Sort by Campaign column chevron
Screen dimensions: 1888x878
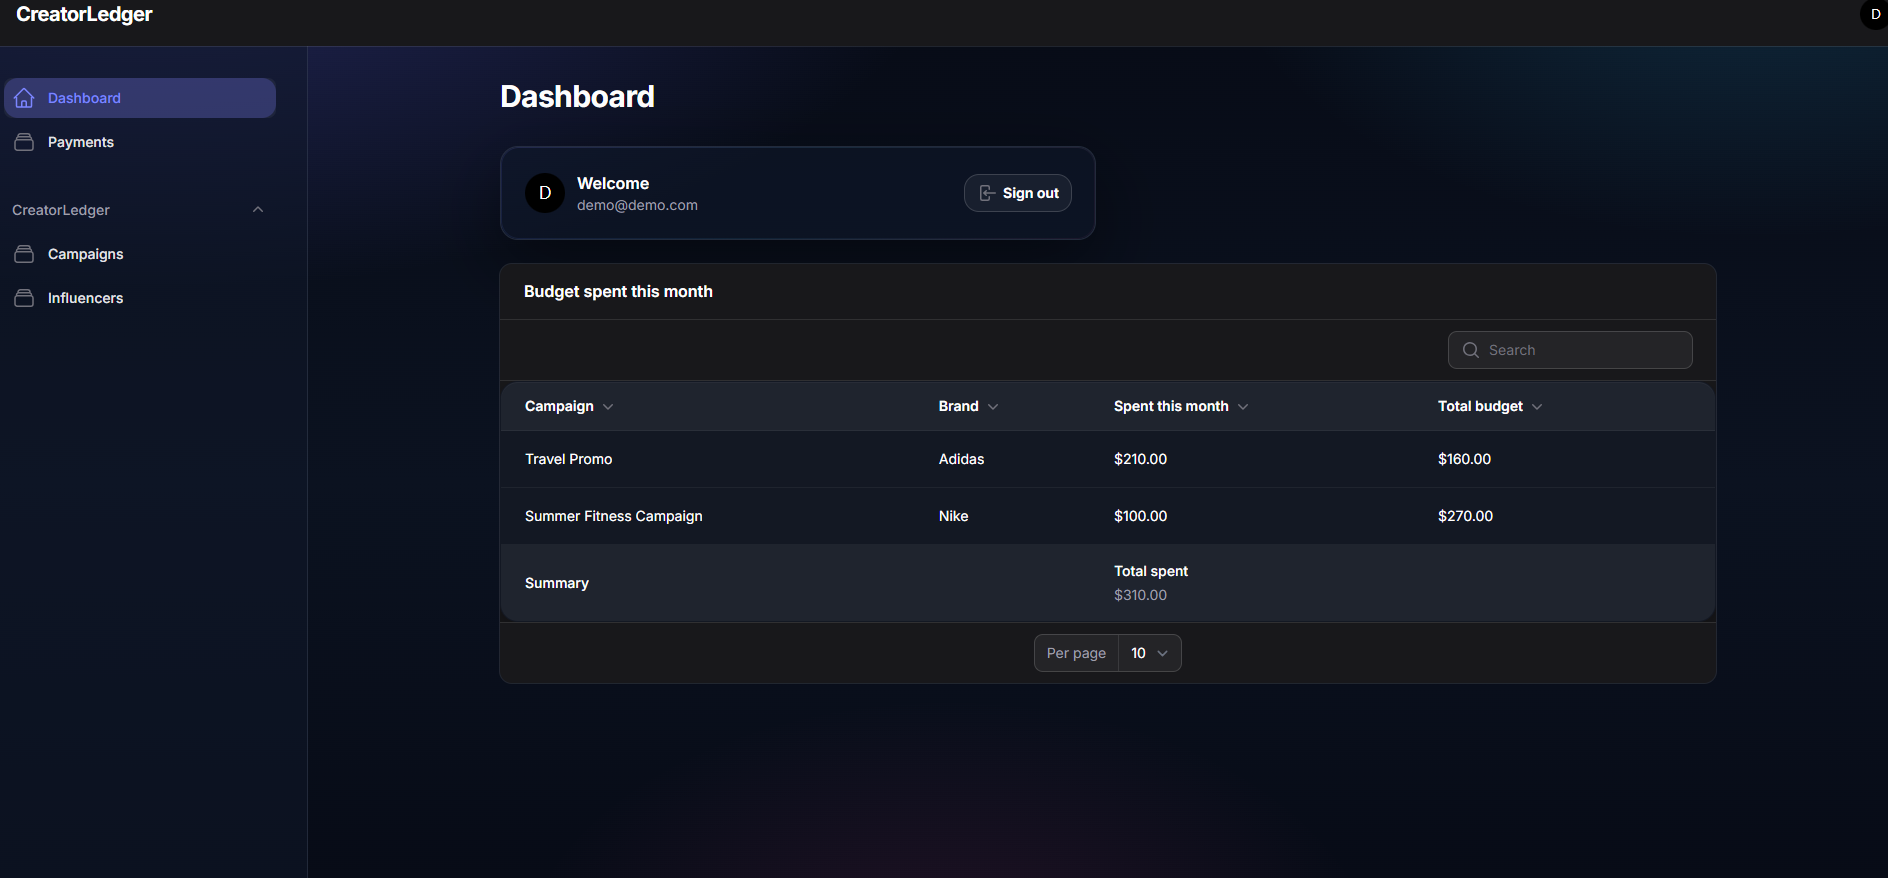[608, 407]
